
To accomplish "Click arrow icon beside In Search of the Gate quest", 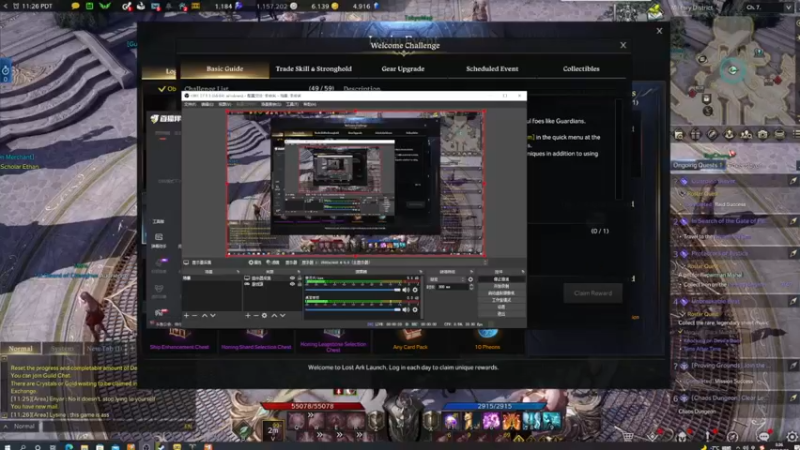I will coord(792,221).
